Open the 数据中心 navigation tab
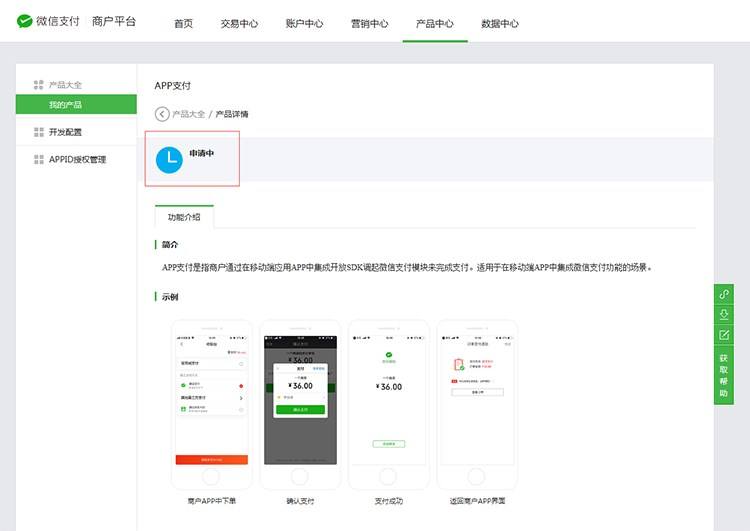 (499, 24)
